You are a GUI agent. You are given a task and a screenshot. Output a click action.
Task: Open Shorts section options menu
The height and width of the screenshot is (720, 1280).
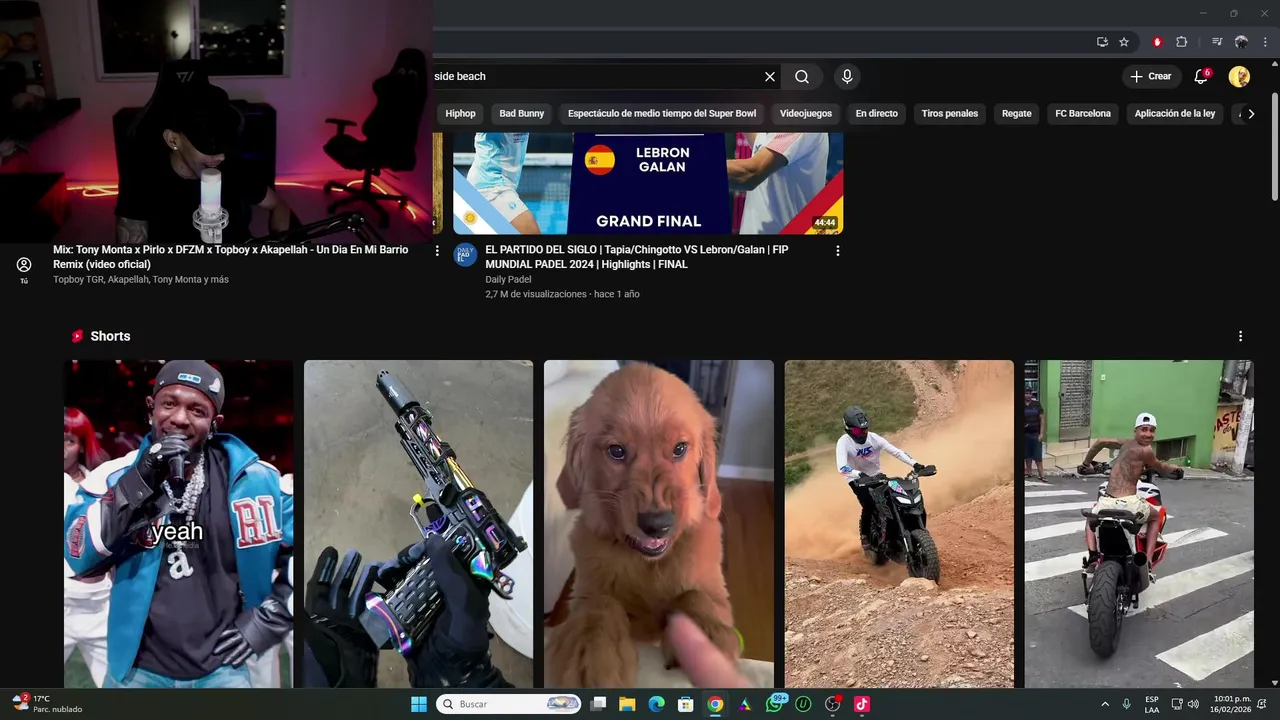(x=1241, y=337)
